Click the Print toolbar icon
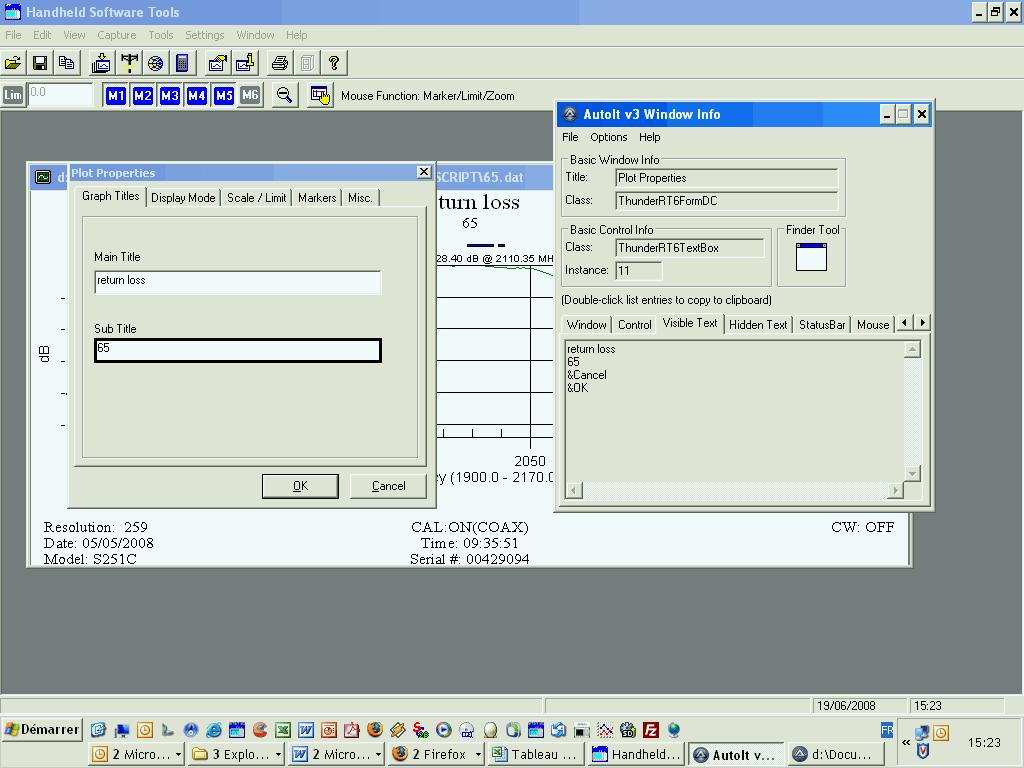Screen dimensions: 1024x768 coord(280,63)
